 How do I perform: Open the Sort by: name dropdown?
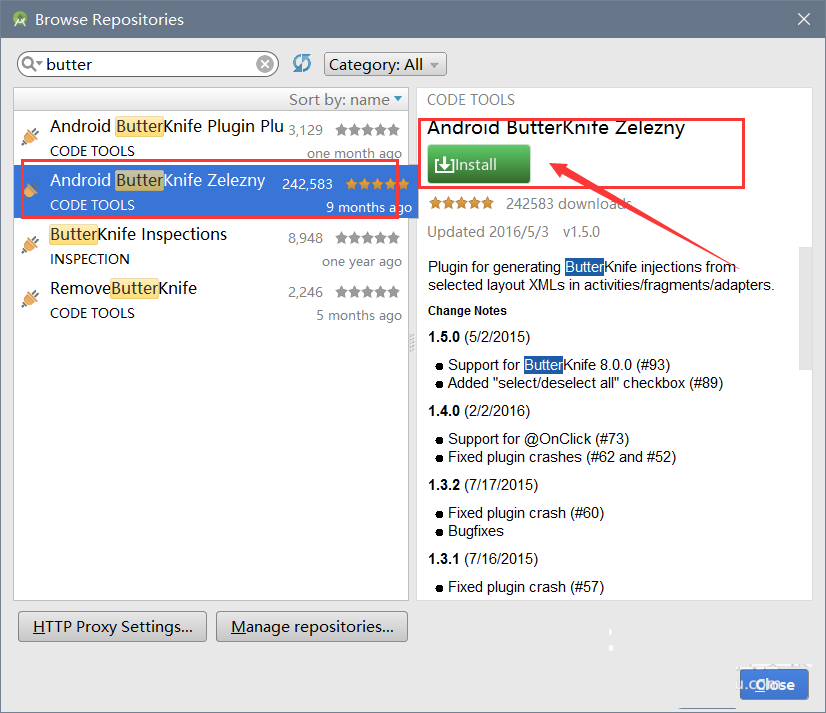(x=345, y=100)
